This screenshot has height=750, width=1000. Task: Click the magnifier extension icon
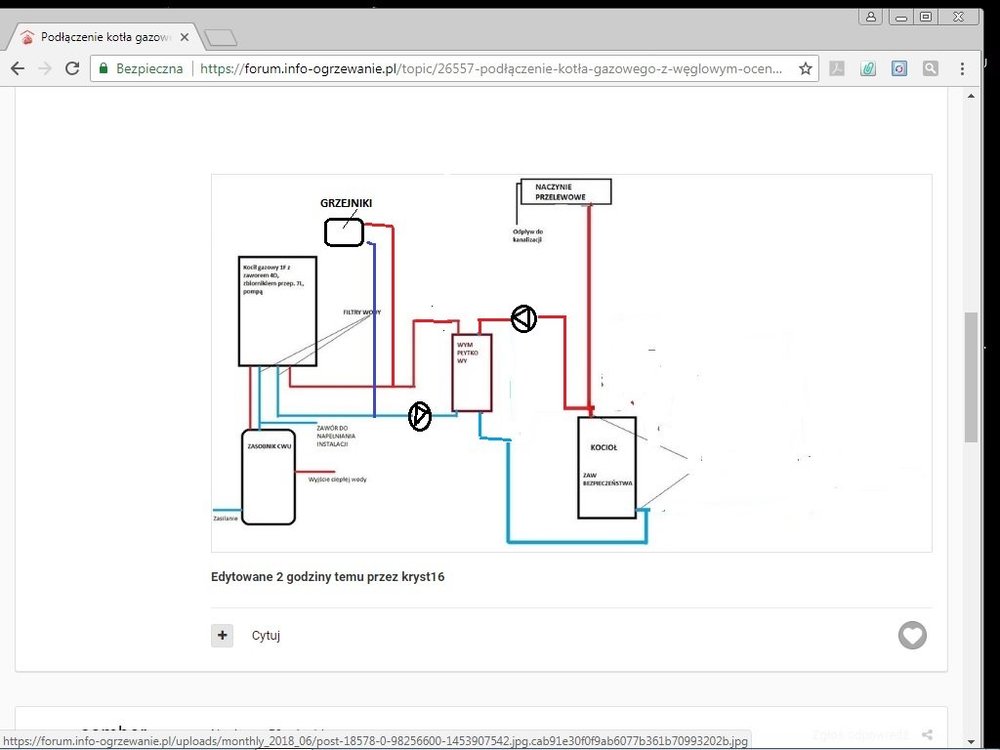tap(930, 69)
